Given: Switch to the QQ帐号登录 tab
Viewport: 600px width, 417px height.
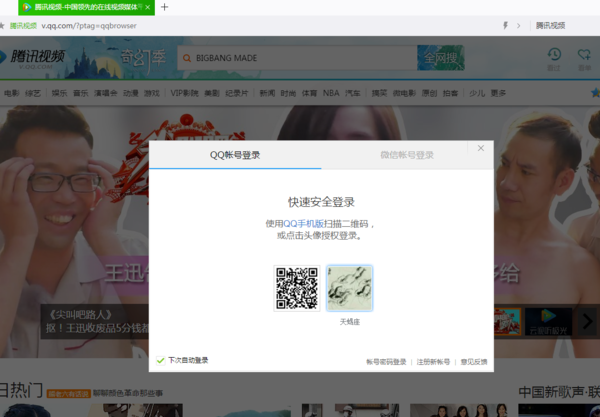Looking at the screenshot, I should pos(235,155).
